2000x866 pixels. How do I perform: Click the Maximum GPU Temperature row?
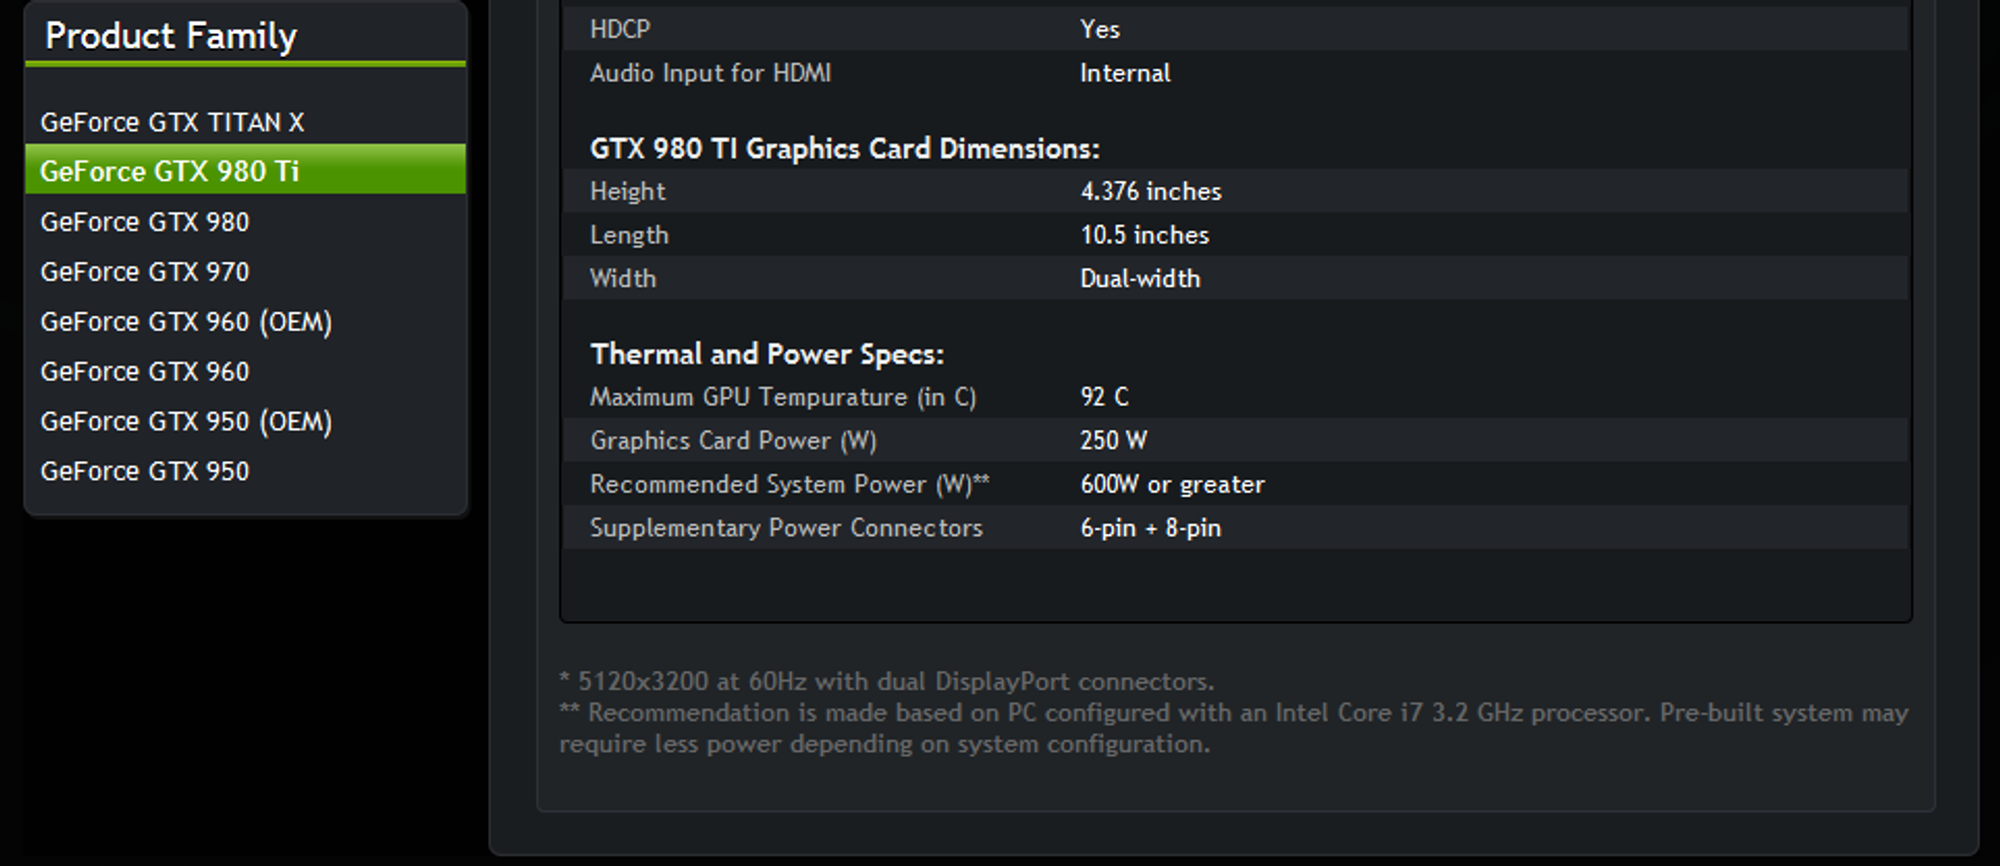coord(1236,397)
